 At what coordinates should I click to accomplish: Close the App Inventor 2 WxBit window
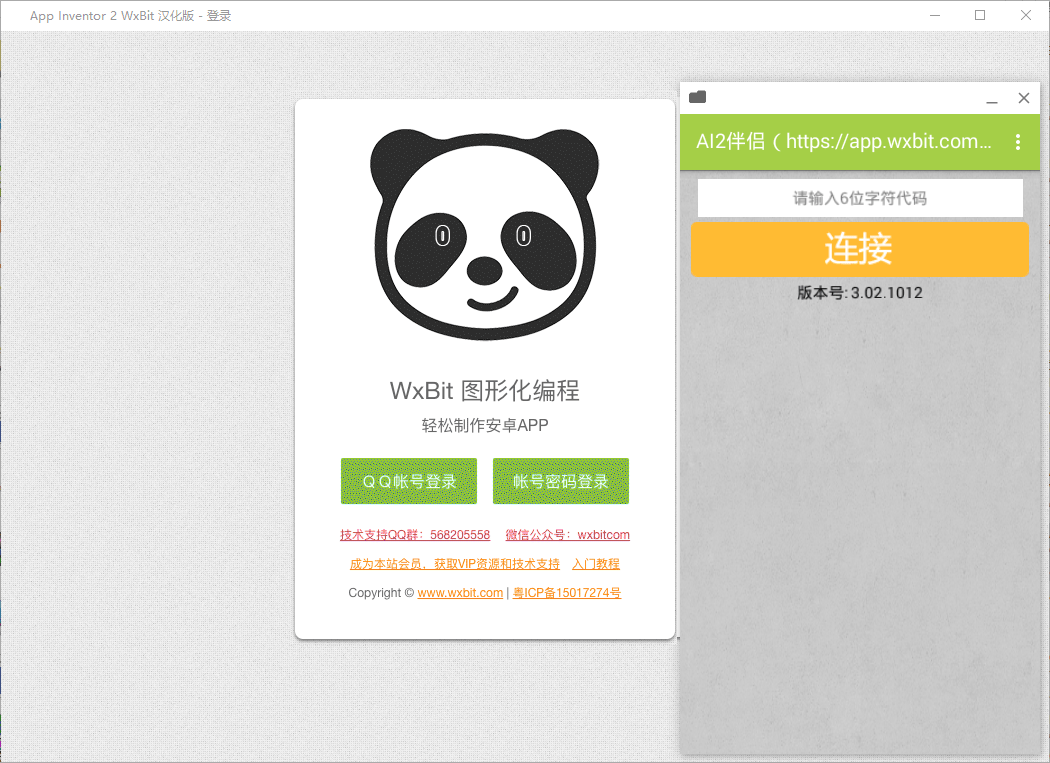click(x=1025, y=15)
